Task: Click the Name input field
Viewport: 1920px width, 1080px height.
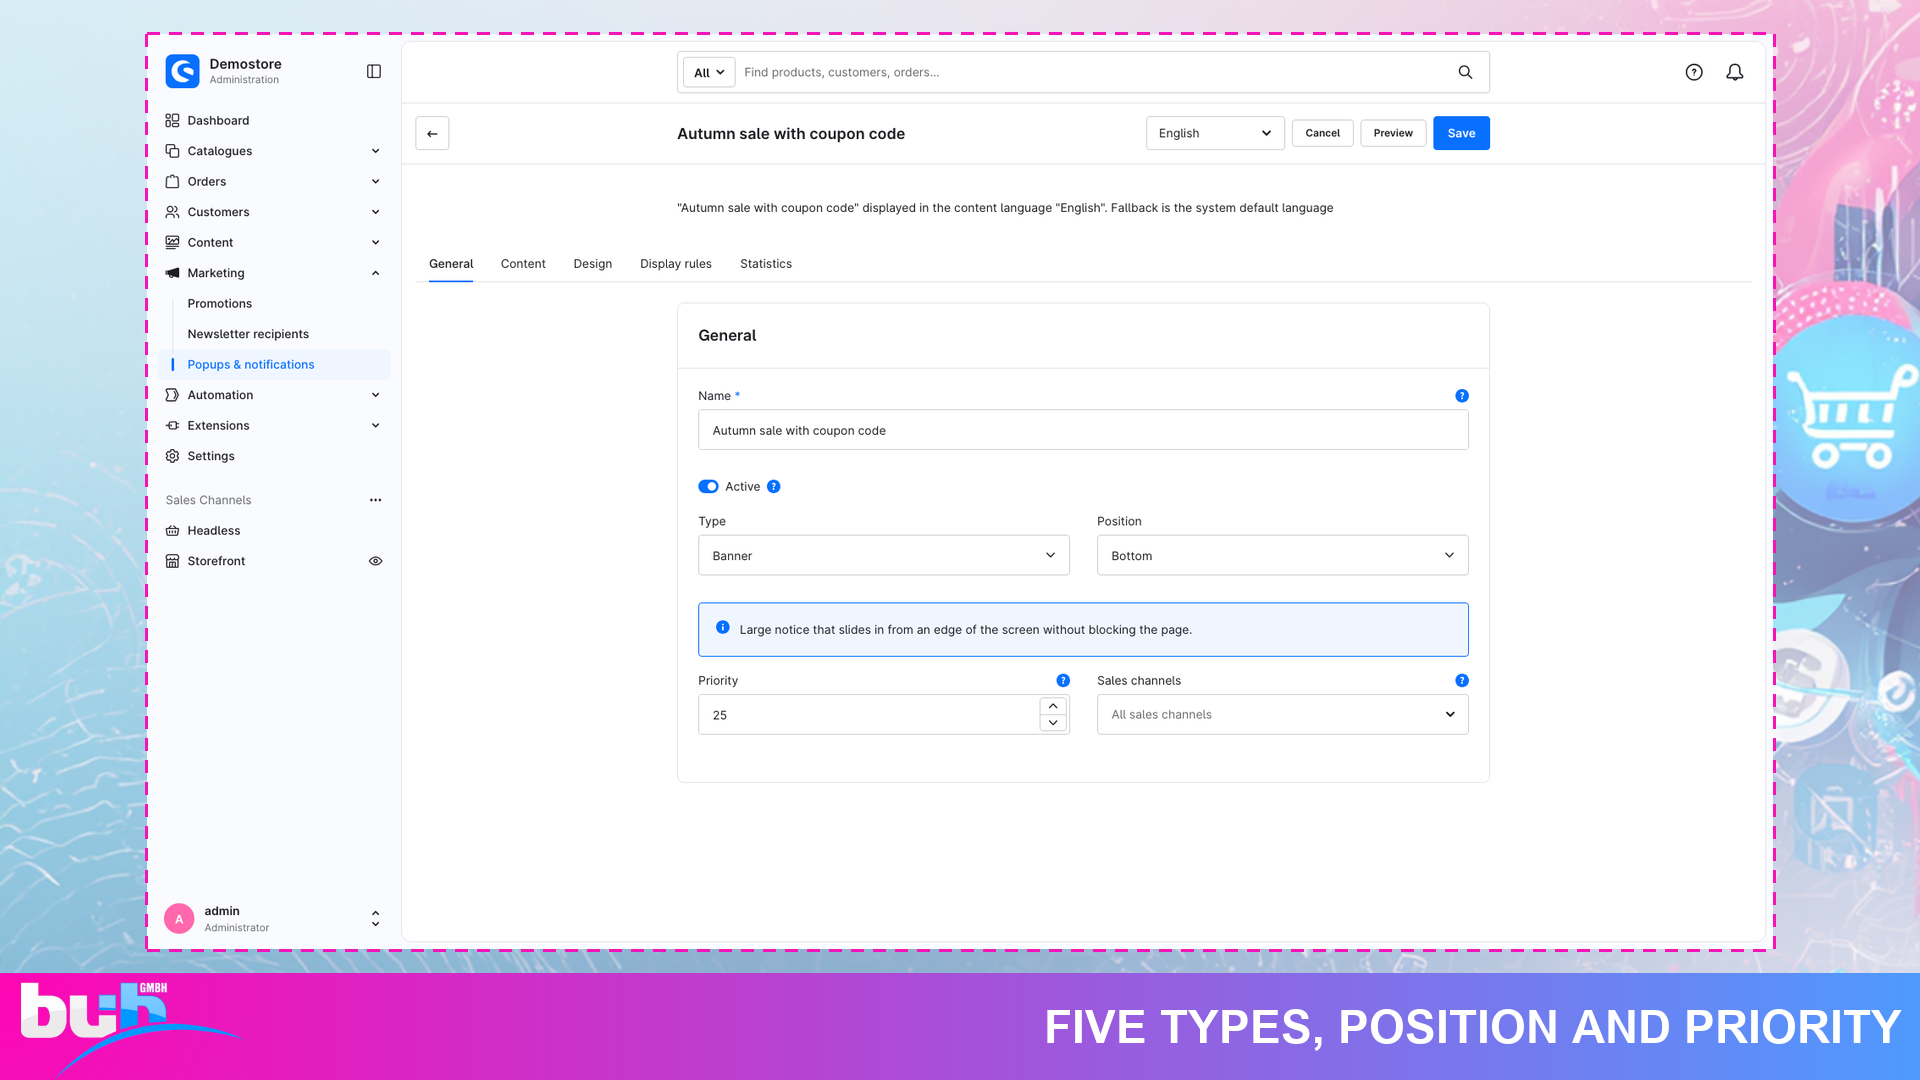Action: click(x=1083, y=430)
